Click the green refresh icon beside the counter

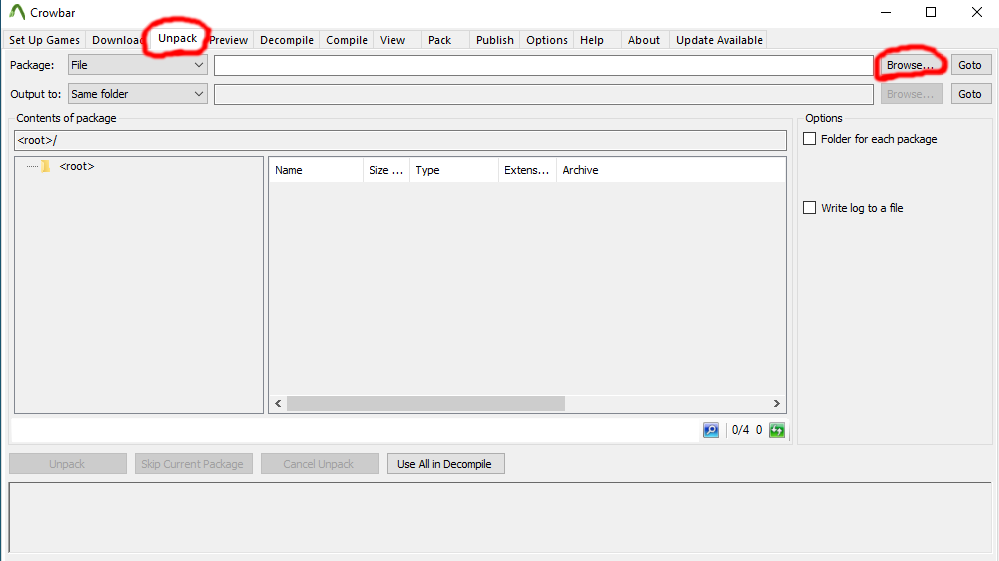[x=777, y=430]
